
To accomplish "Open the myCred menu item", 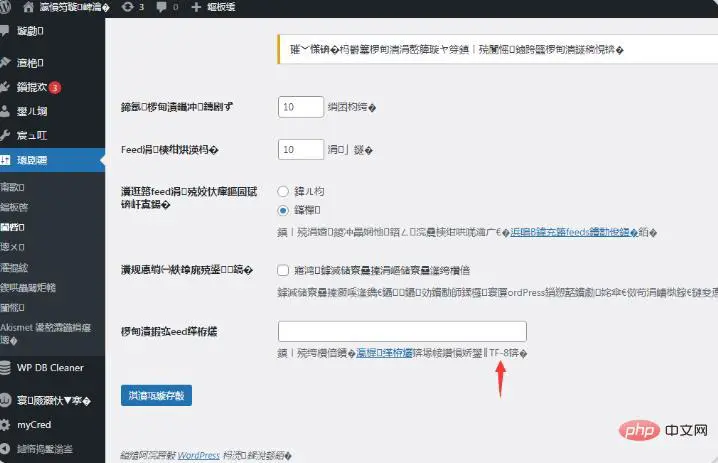I will pyautogui.click(x=34, y=425).
